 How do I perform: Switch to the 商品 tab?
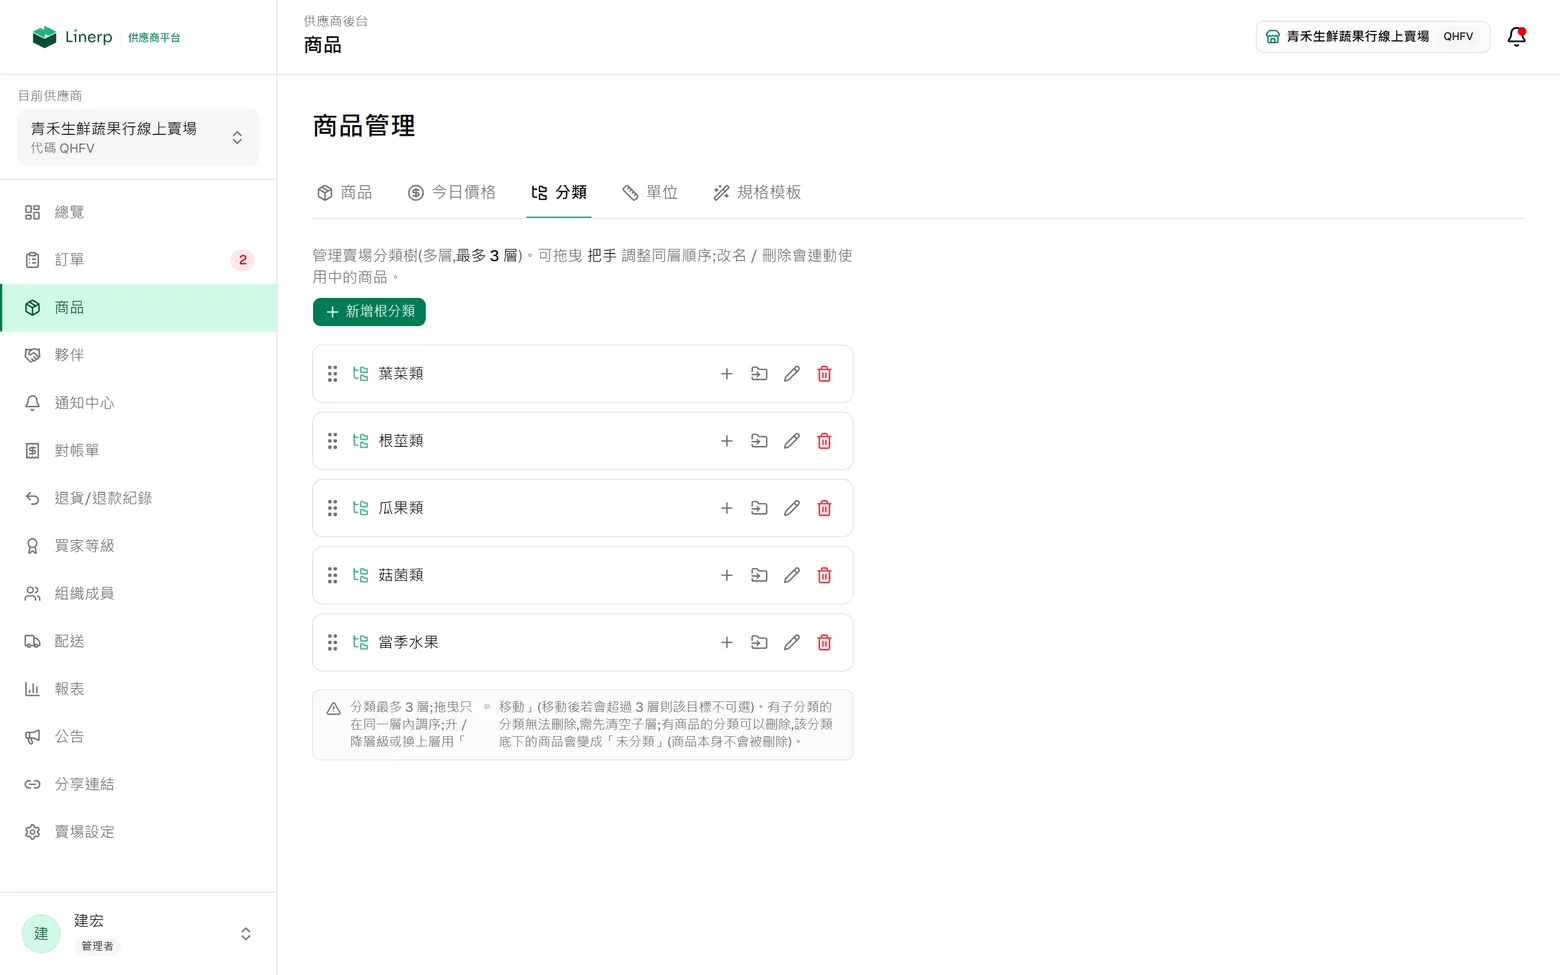click(x=344, y=192)
